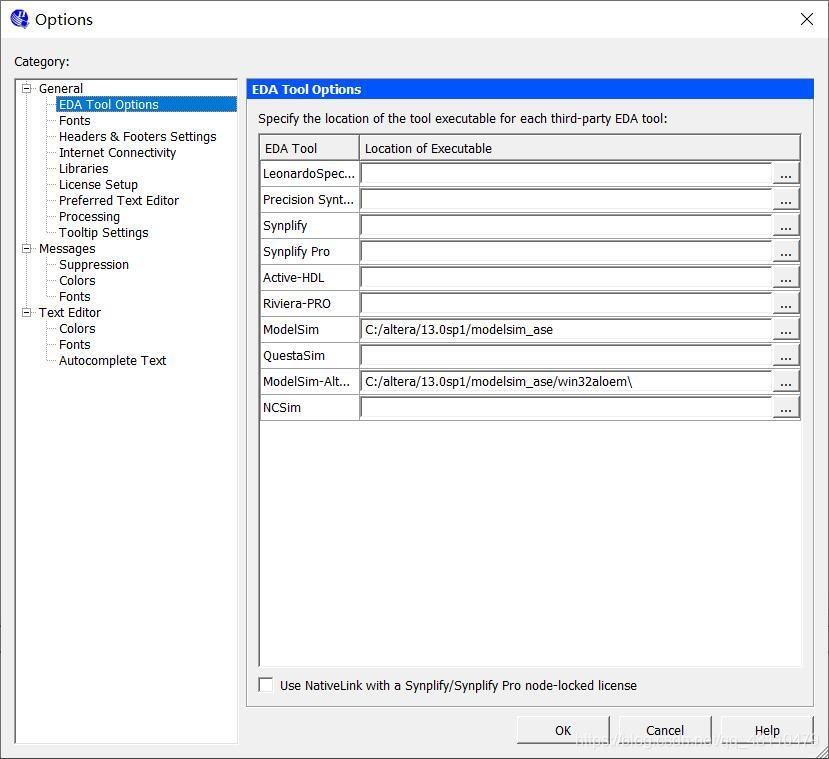829x759 pixels.
Task: Click the ModelSim path C:/altera/13.0sp1/modelsim_ase field
Action: 566,329
